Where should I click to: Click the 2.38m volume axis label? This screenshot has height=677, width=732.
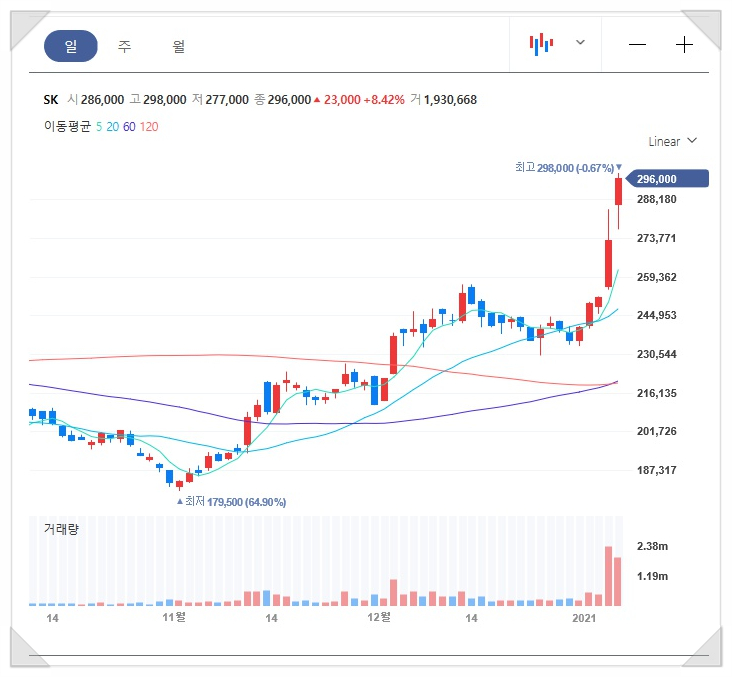pos(652,546)
